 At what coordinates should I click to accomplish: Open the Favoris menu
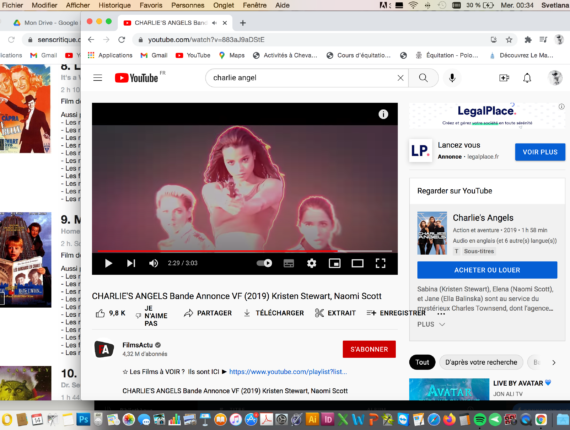(x=151, y=5)
